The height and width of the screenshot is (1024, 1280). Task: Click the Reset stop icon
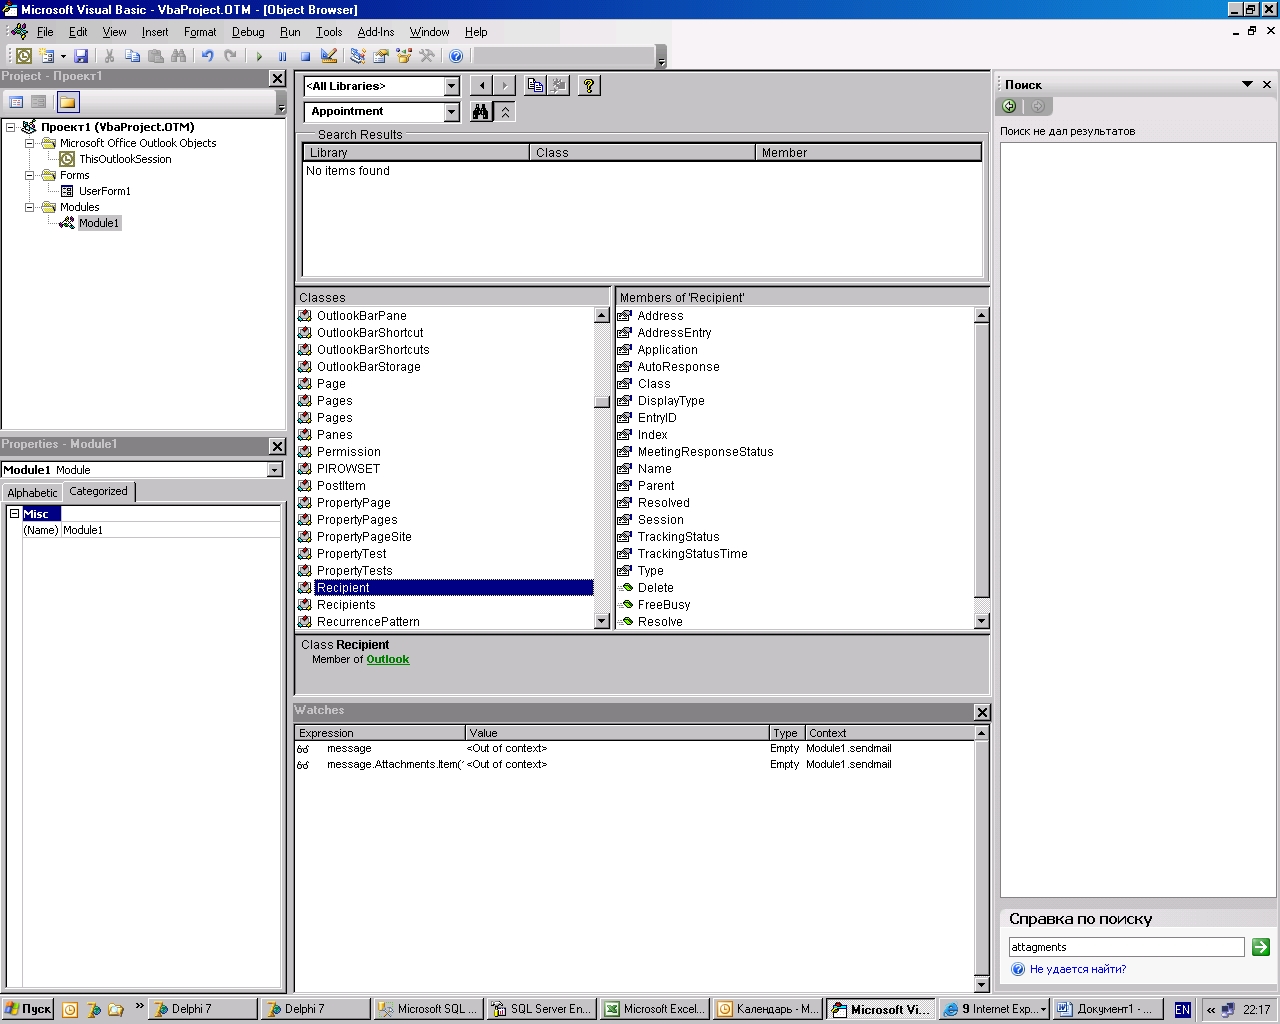pos(305,56)
